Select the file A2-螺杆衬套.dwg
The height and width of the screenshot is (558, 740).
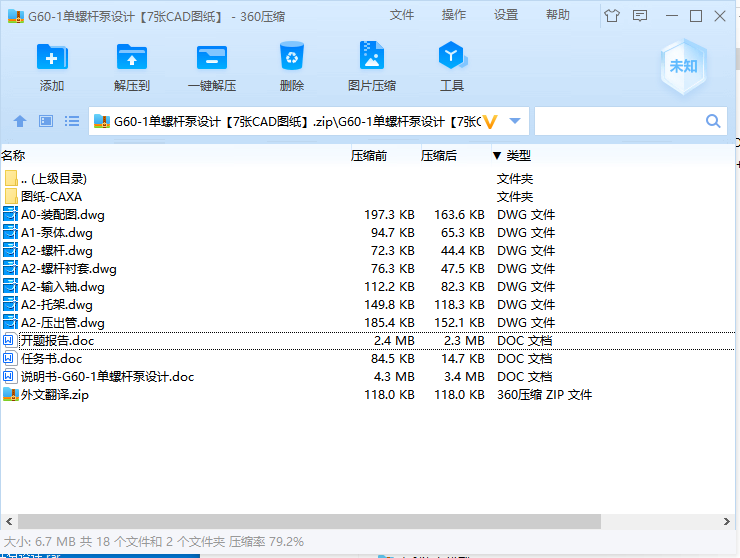(69, 269)
